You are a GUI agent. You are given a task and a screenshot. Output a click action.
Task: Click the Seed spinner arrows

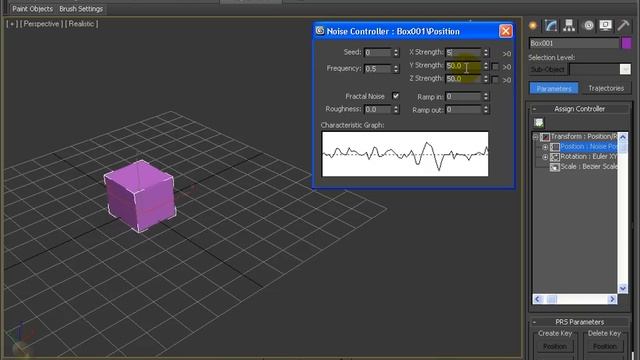(396, 52)
